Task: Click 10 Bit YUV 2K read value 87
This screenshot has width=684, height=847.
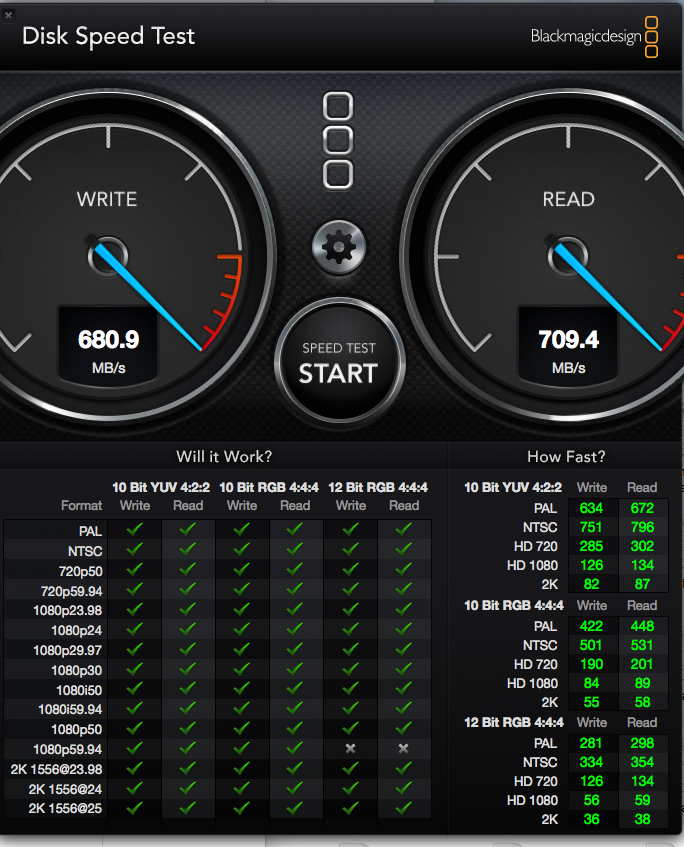Action: tap(642, 584)
